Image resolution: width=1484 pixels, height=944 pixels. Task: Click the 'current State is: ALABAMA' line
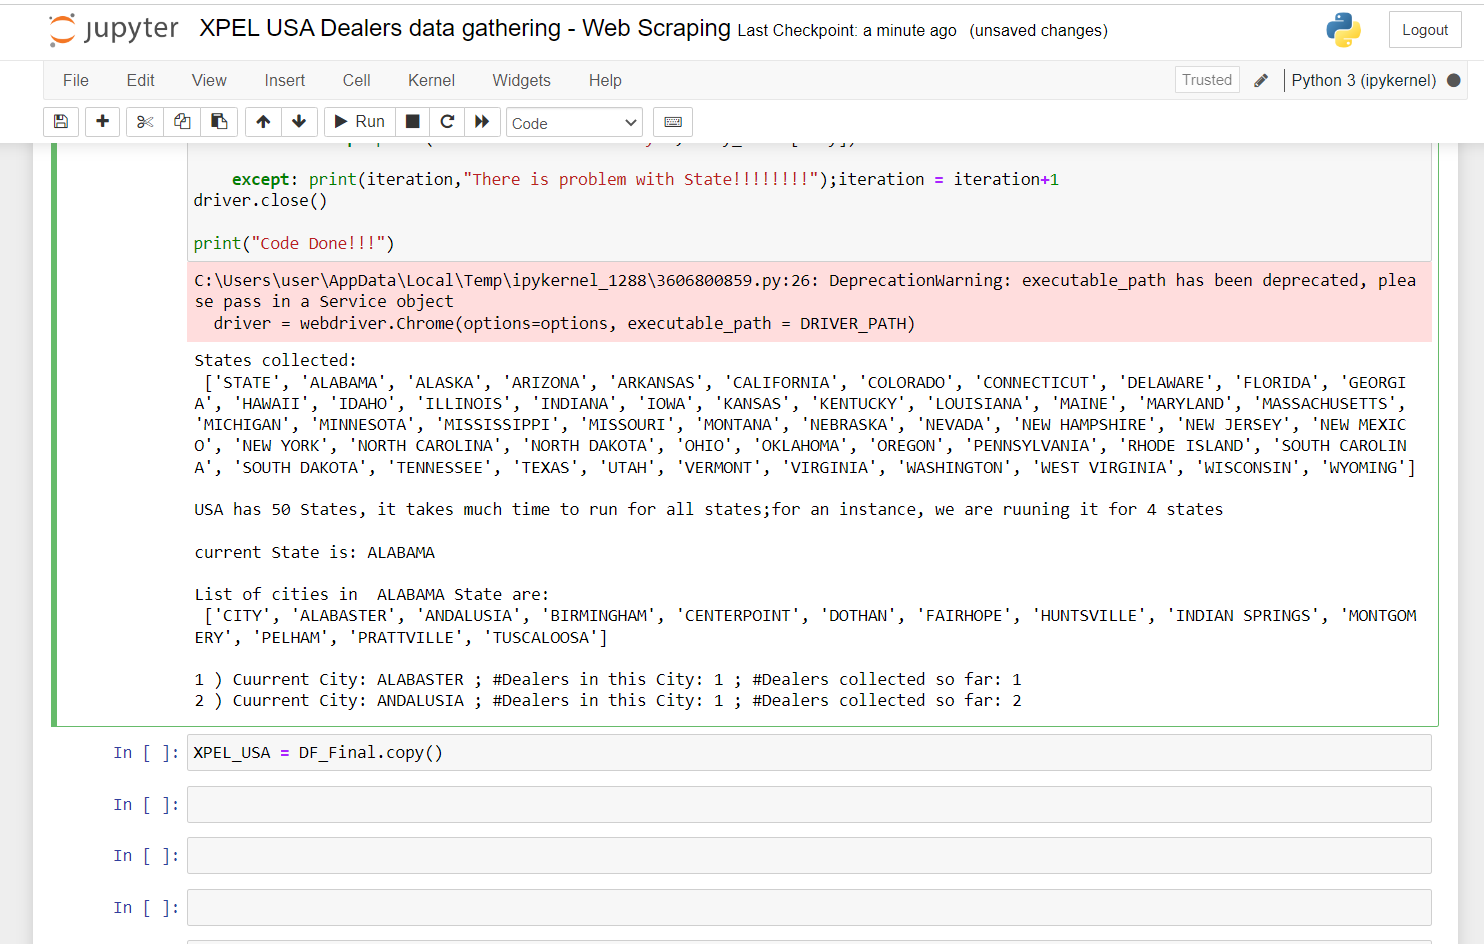click(314, 552)
